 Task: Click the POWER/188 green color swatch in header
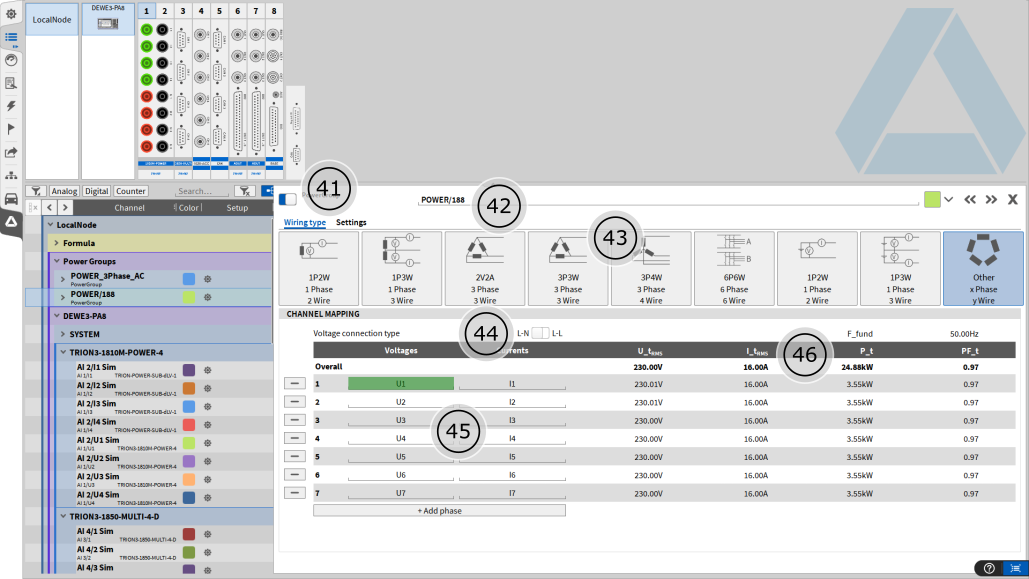point(932,200)
